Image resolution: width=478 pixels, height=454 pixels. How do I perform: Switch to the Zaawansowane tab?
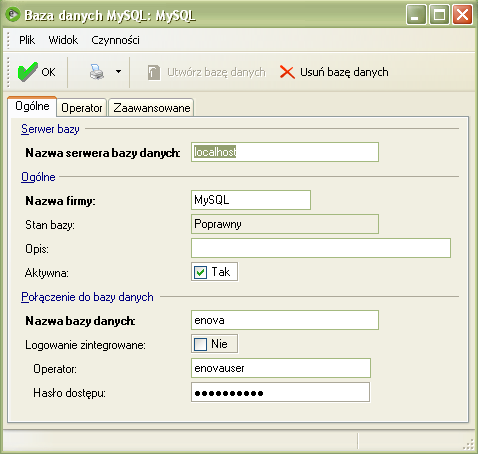[152, 108]
